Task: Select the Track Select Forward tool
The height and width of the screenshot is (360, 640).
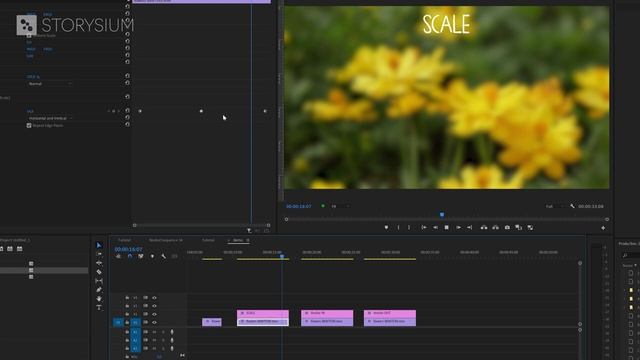Action: [x=99, y=254]
